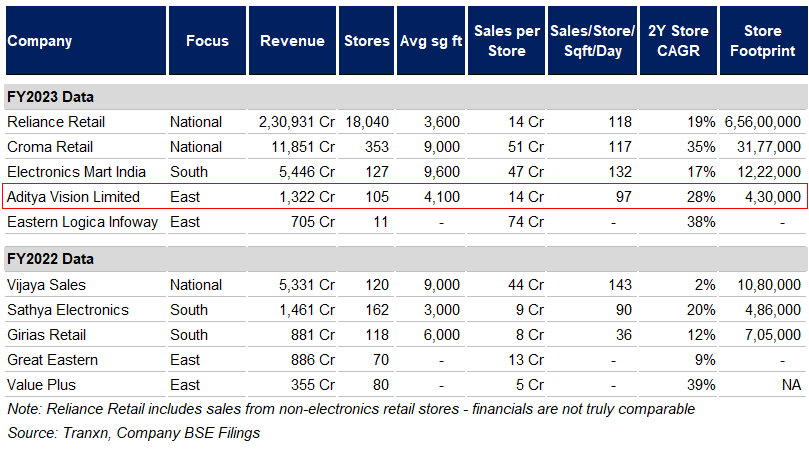Image resolution: width=809 pixels, height=449 pixels.
Task: Click Girias sales per sqft value 36
Action: (x=624, y=335)
